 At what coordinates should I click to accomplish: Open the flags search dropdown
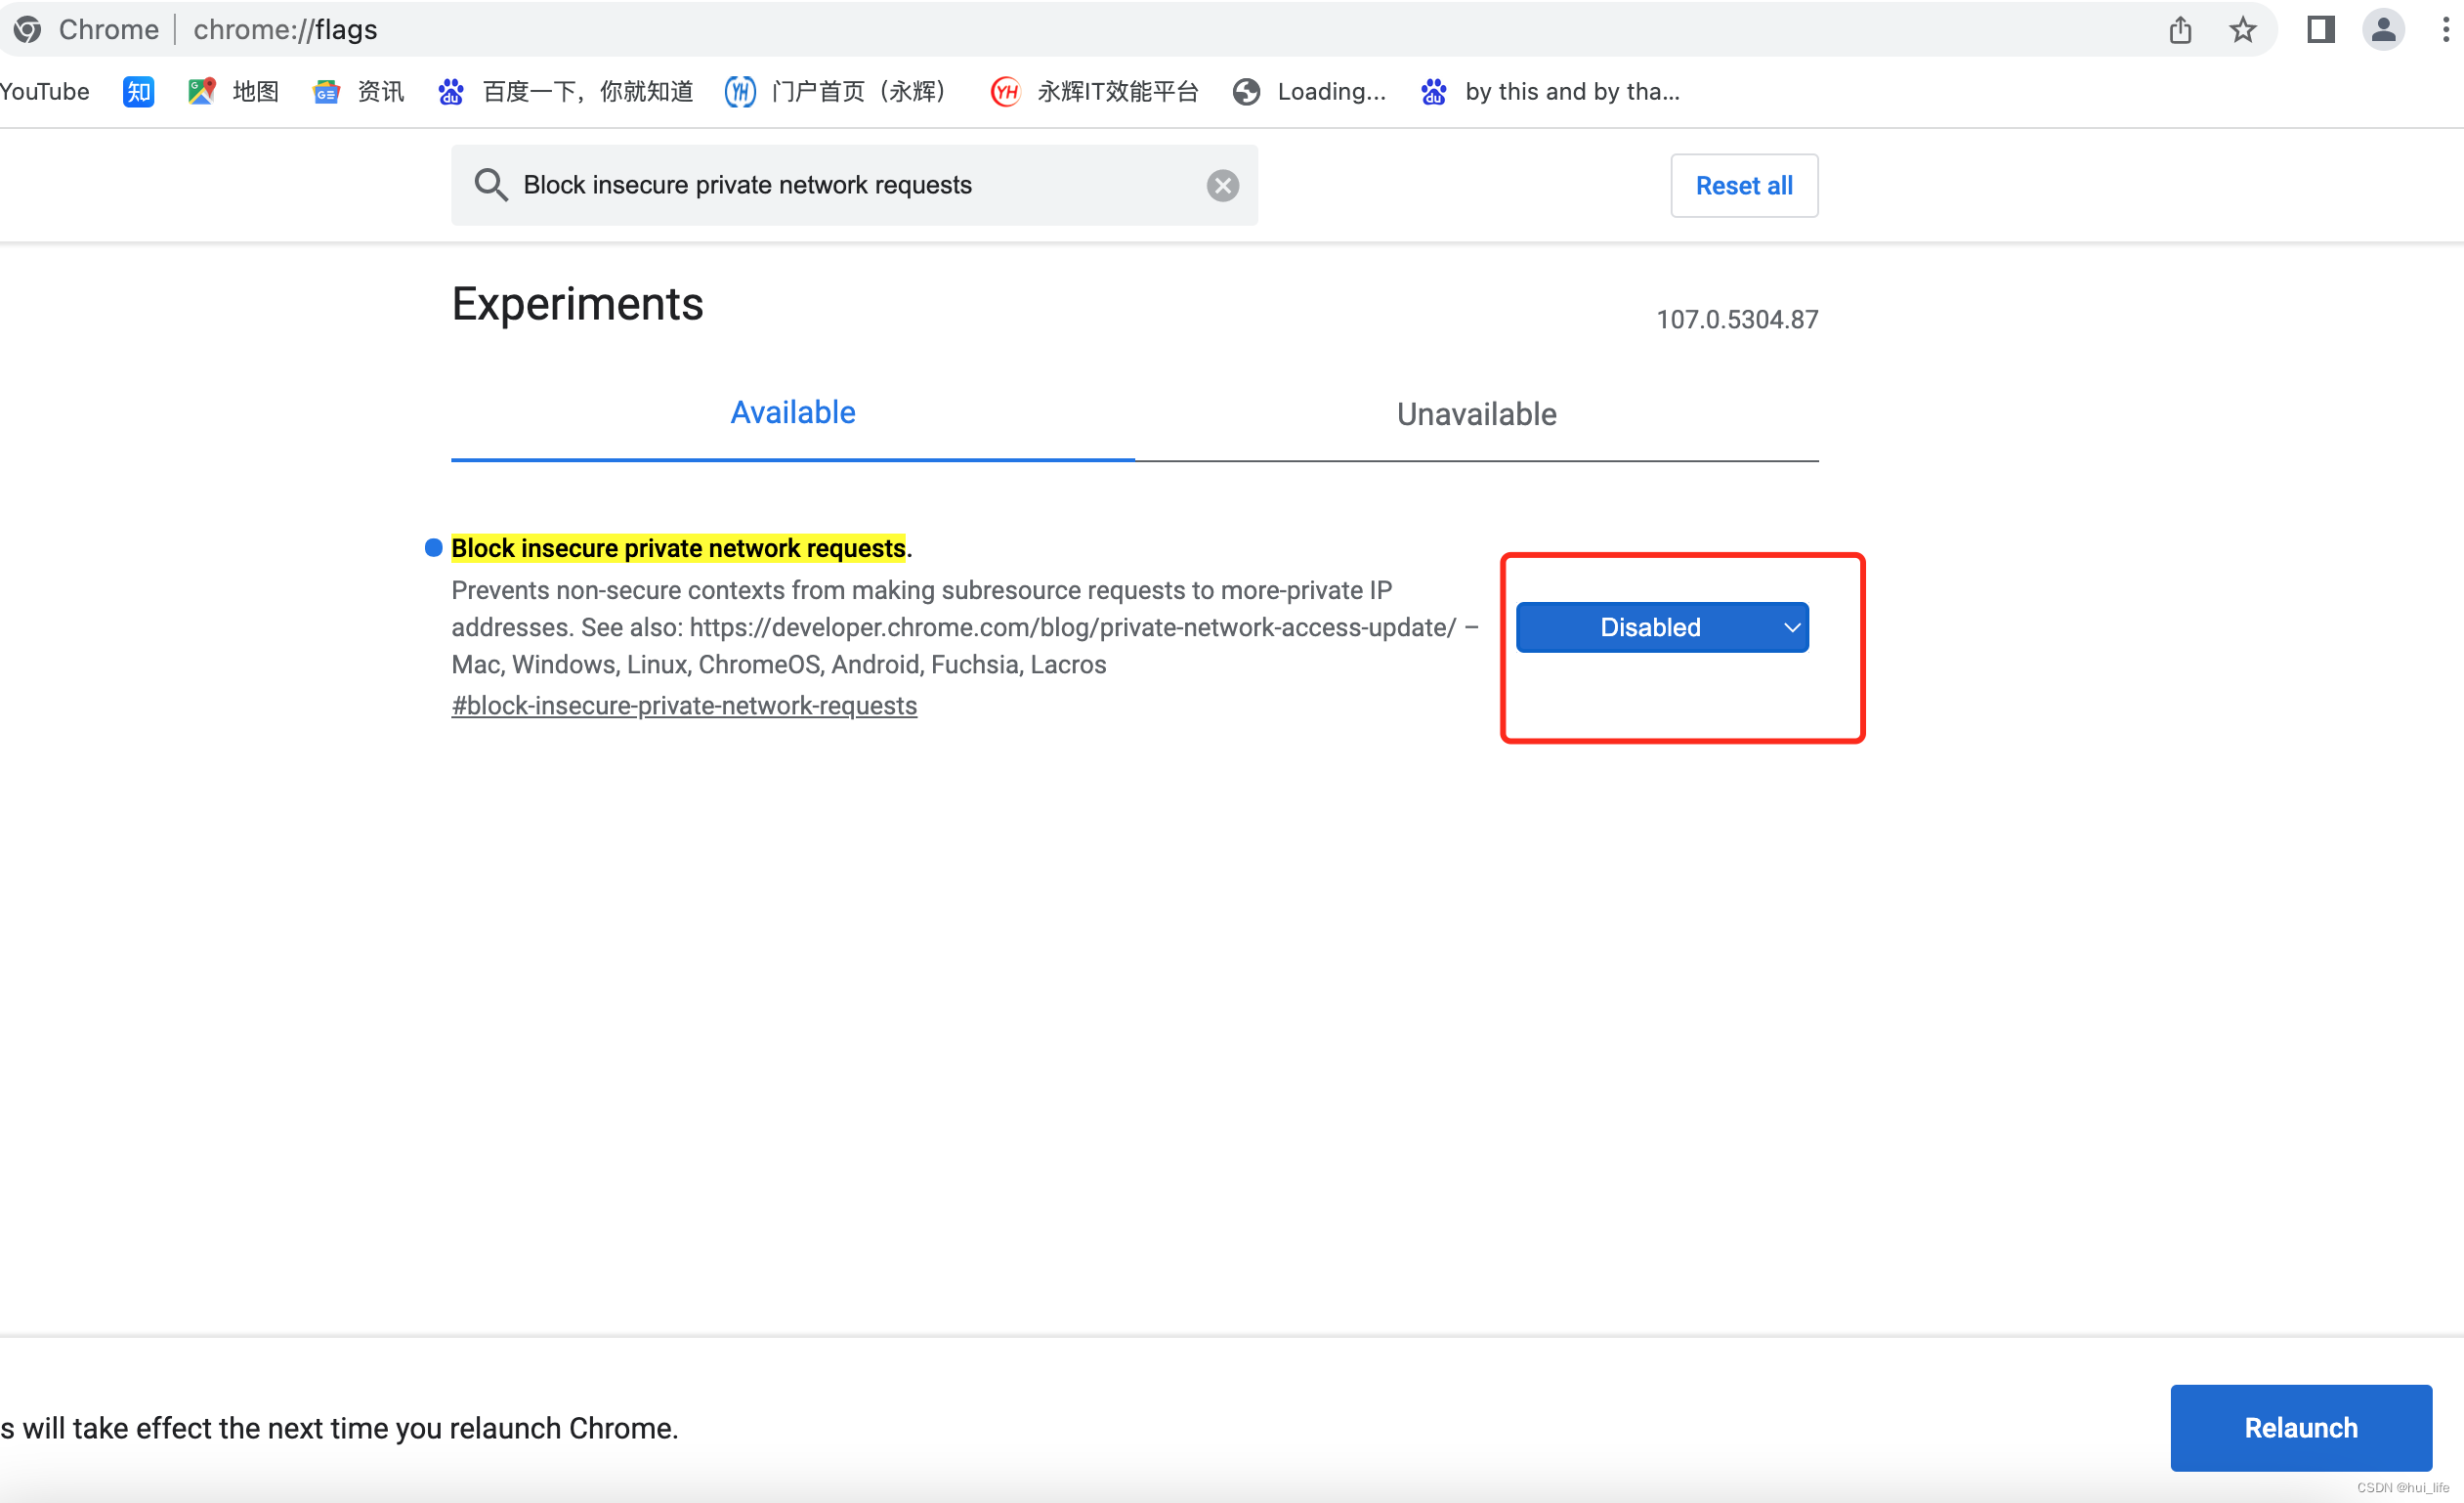(x=1660, y=626)
